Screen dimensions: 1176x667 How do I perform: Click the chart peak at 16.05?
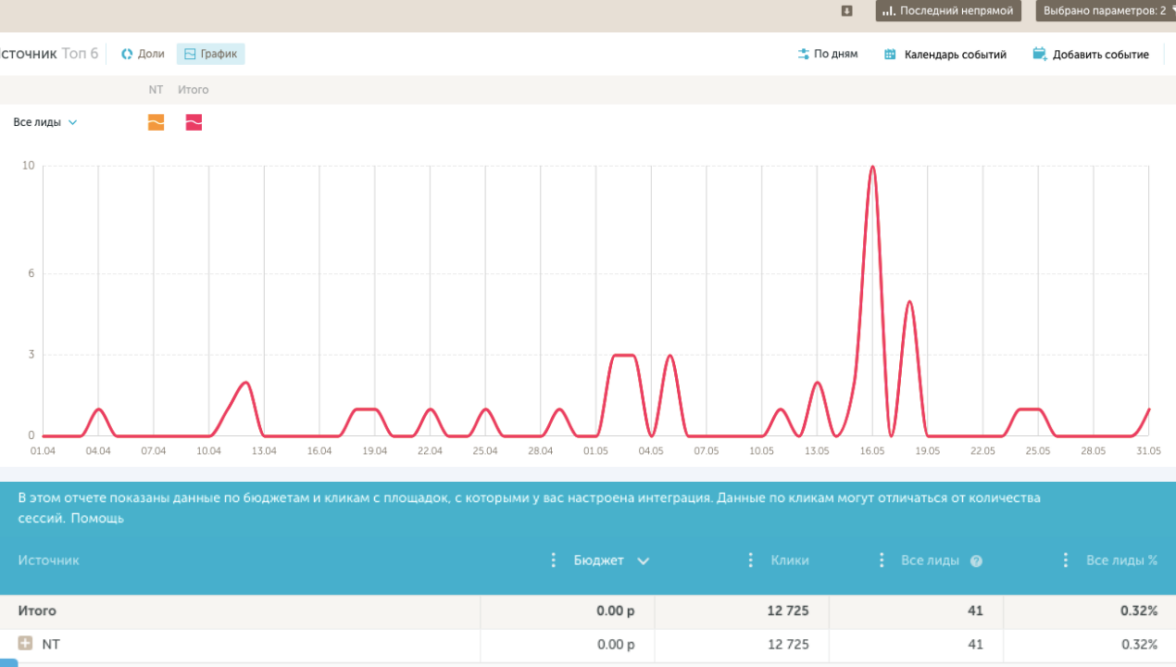[873, 167]
